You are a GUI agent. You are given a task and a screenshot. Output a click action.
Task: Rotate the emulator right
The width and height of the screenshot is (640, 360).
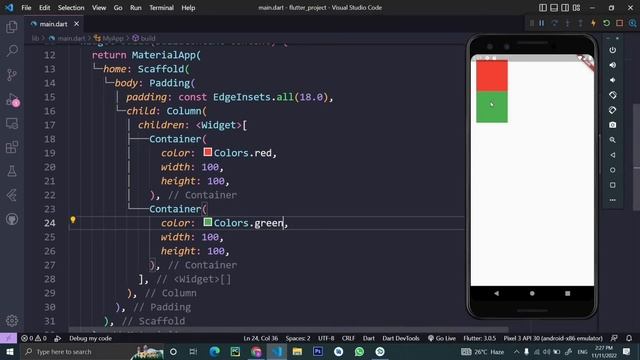(613, 110)
